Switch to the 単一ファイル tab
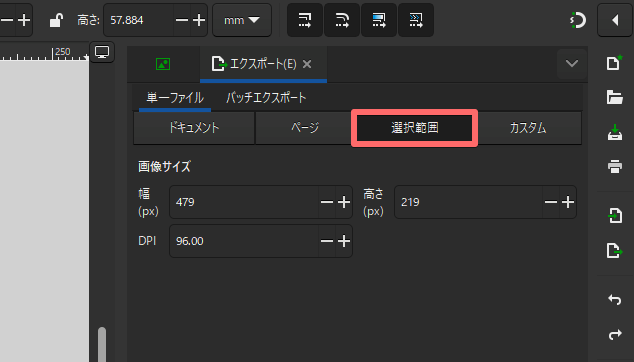 point(175,97)
